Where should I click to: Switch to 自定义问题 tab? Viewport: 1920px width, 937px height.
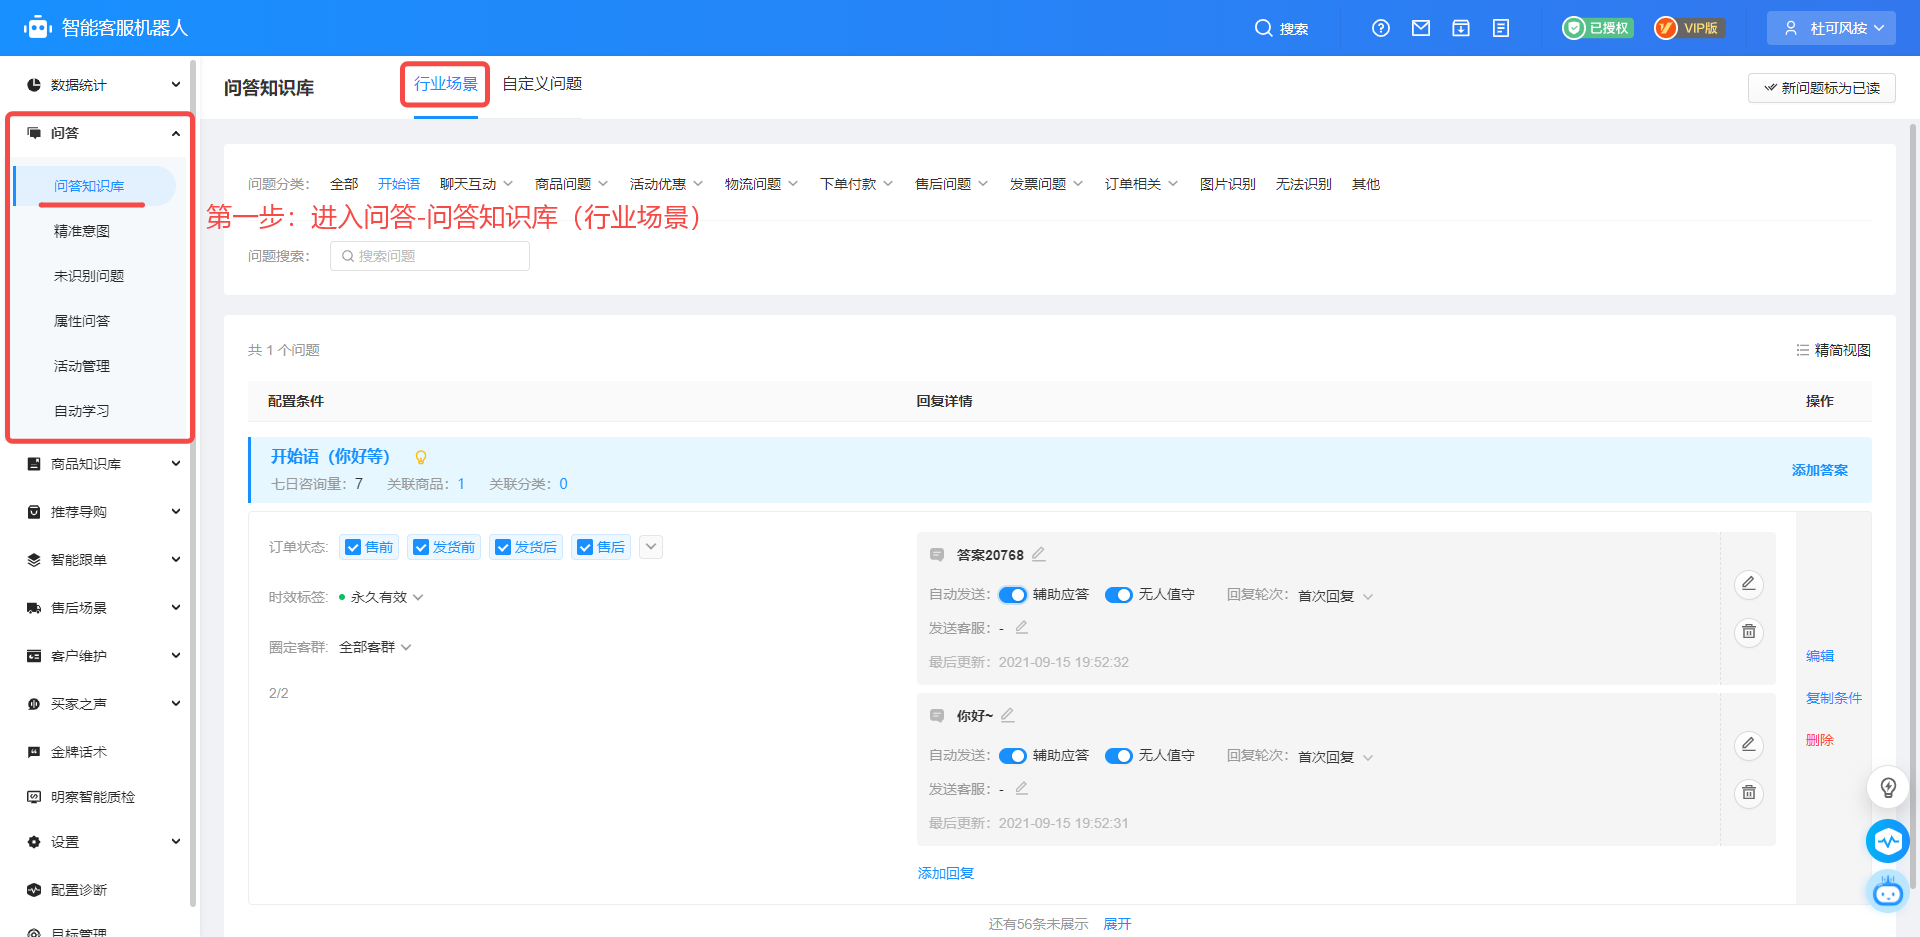pyautogui.click(x=542, y=84)
